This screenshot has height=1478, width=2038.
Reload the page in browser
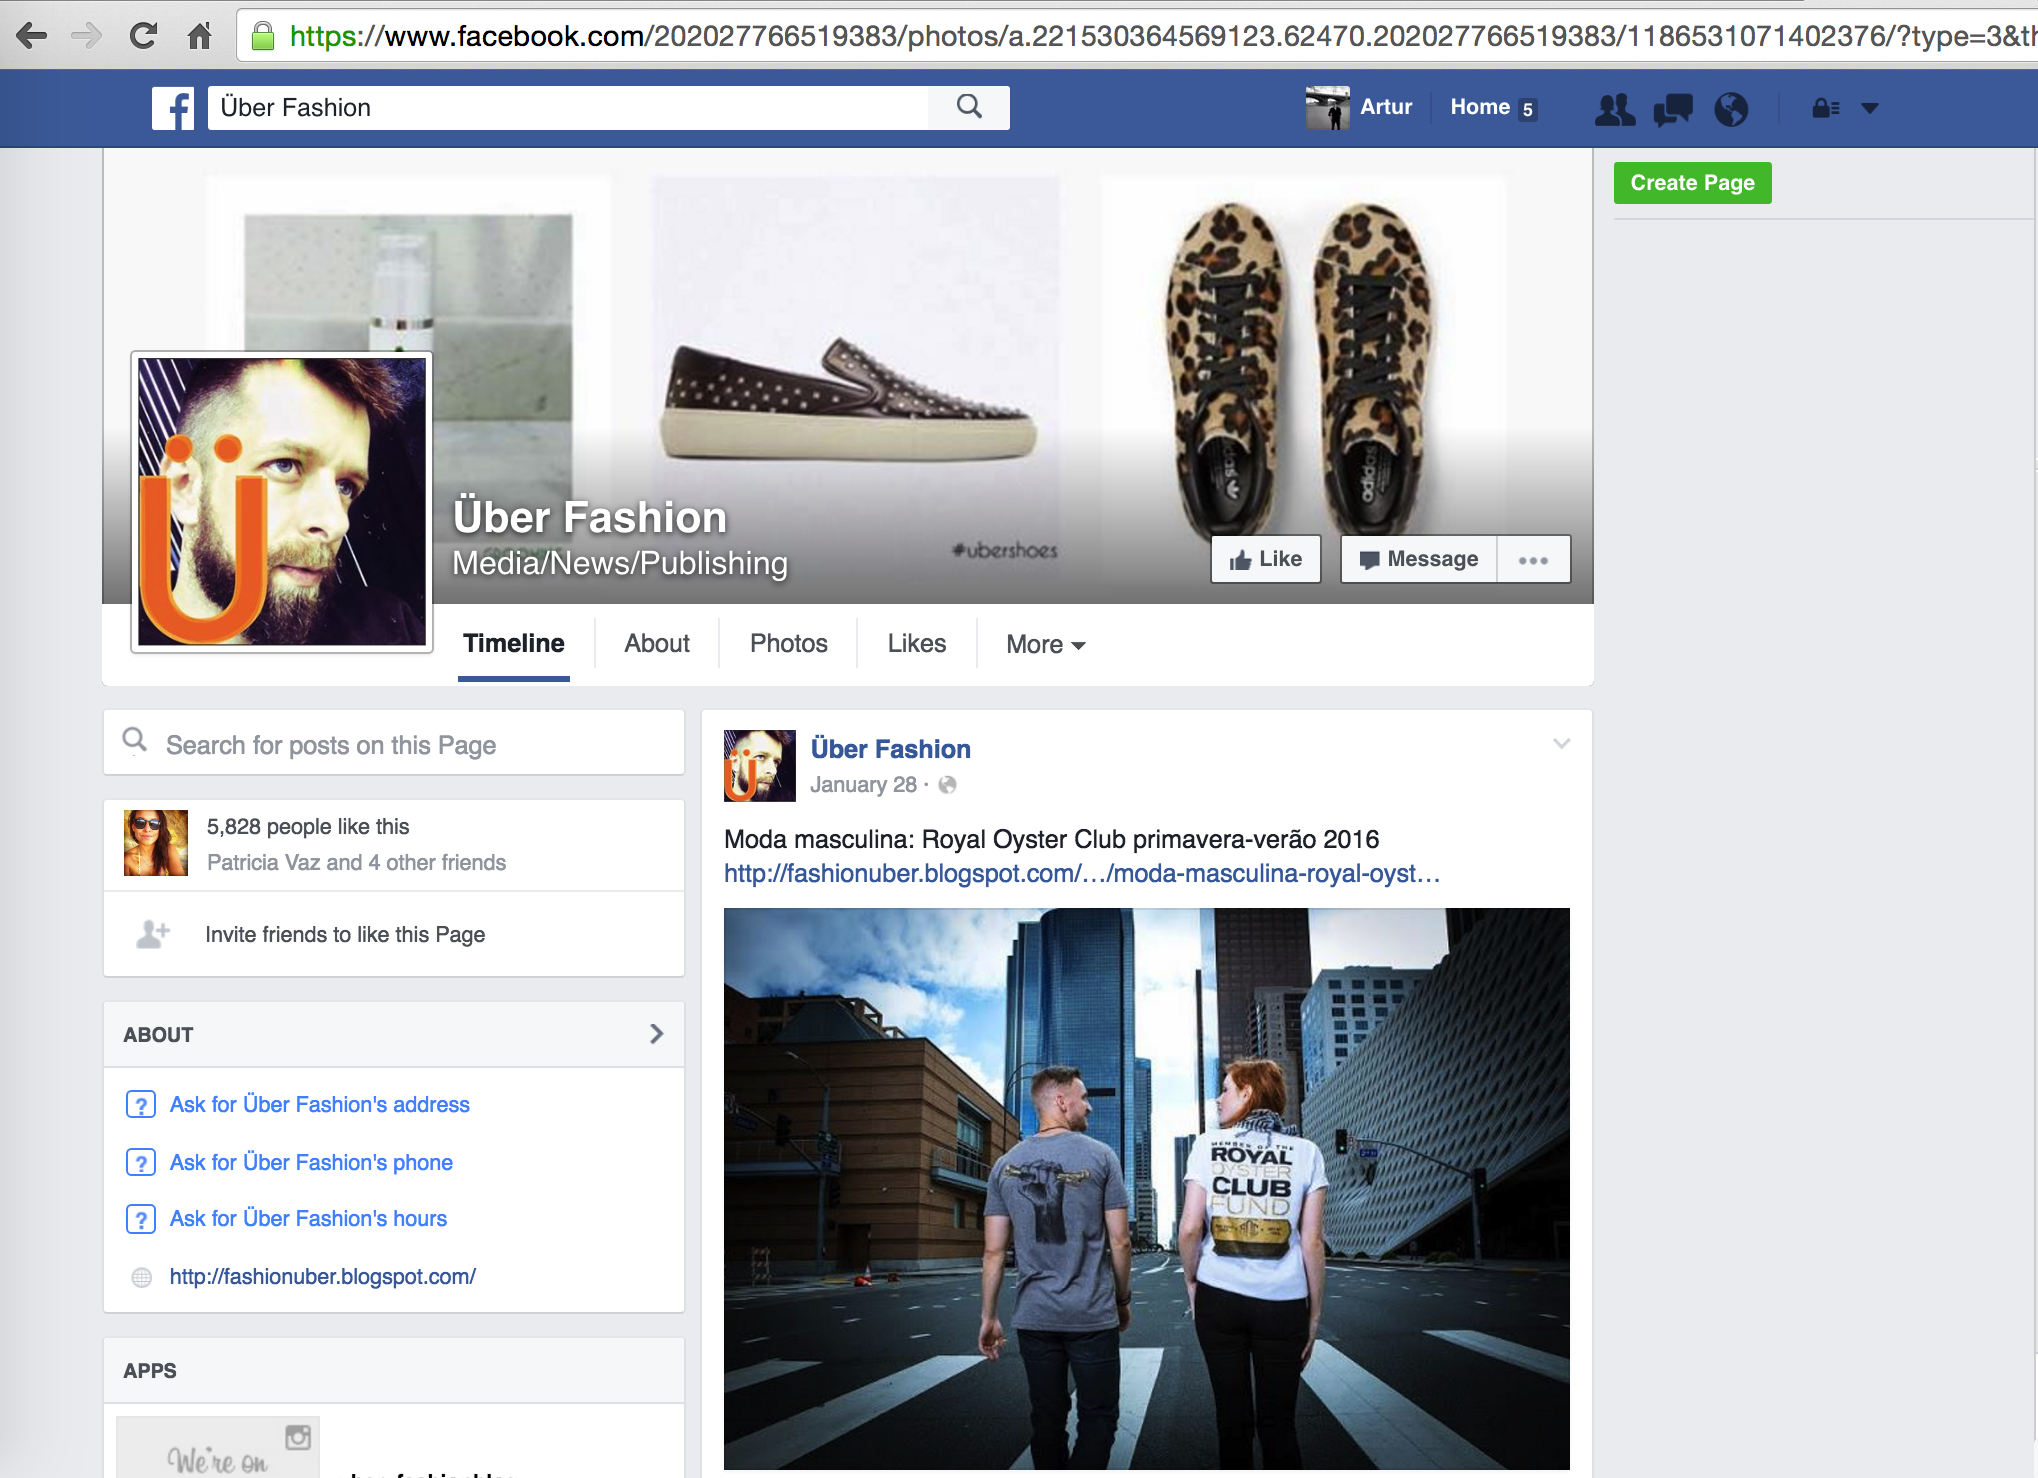point(143,36)
